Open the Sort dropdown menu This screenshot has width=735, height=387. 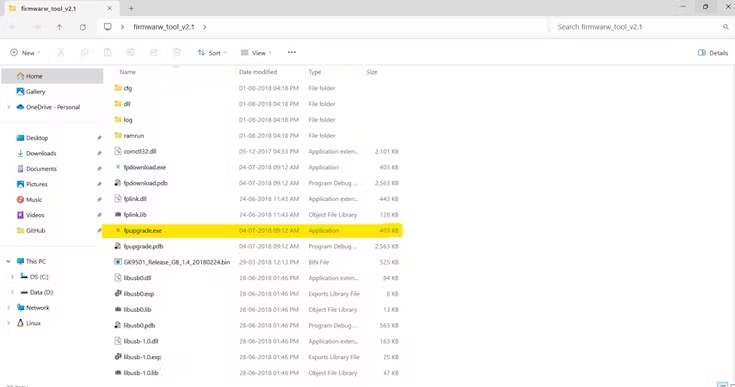[212, 52]
